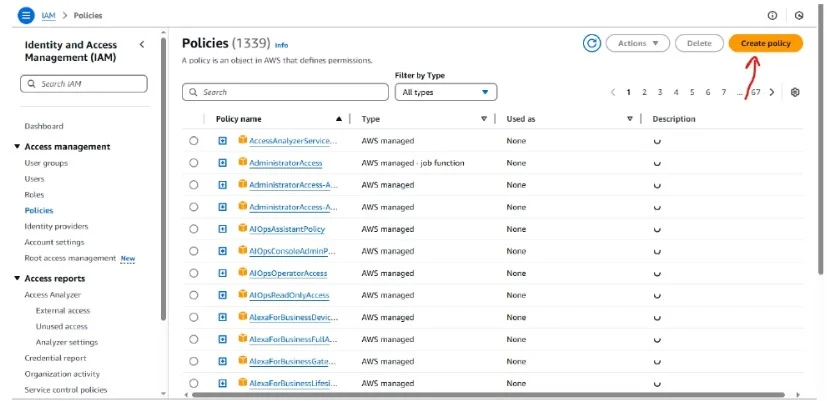Jump to page 7 of policies
Image resolution: width=833 pixels, height=401 pixels.
point(724,92)
